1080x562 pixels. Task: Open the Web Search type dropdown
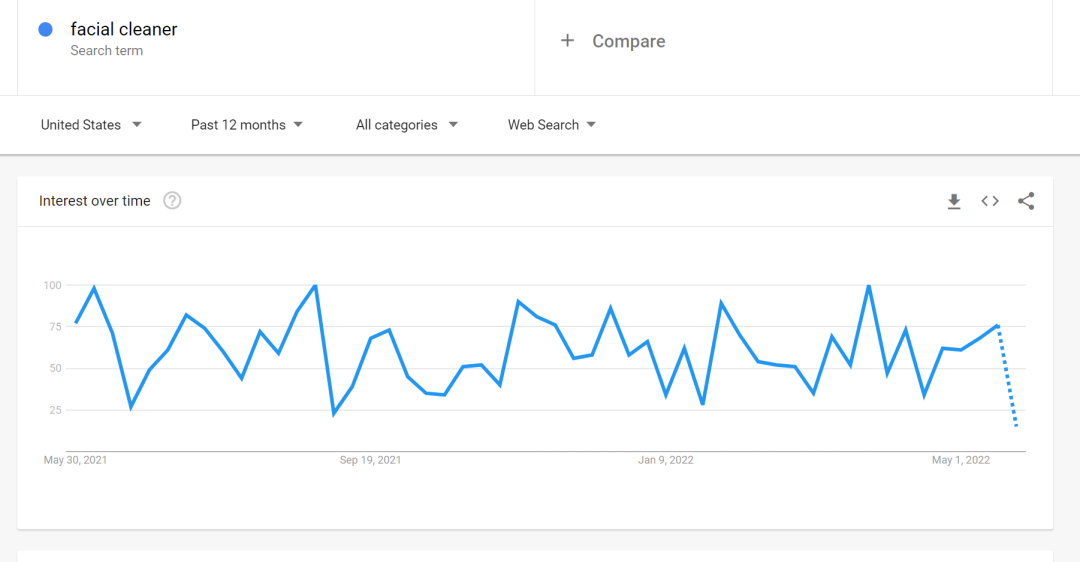pos(552,125)
